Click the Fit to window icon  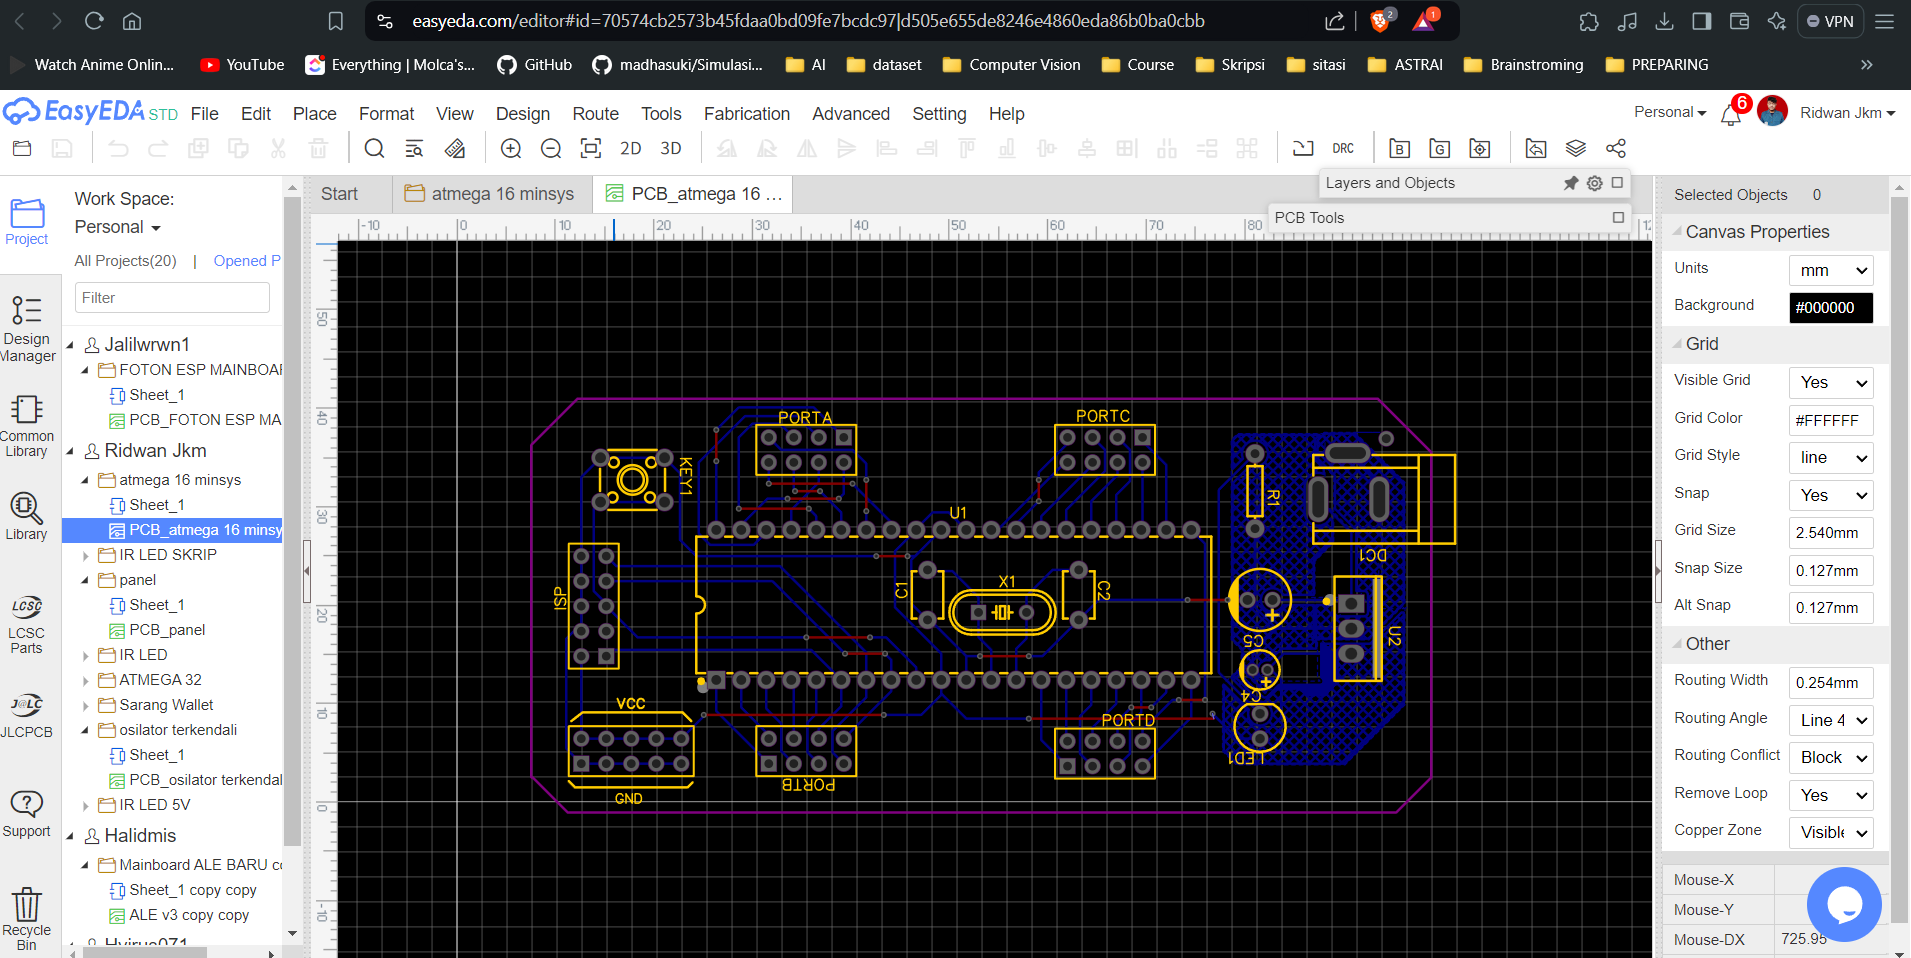tap(591, 149)
